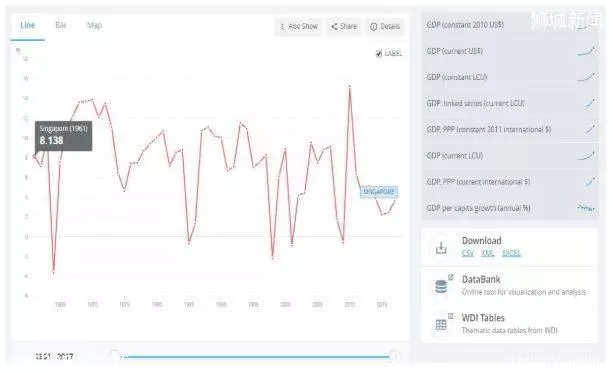Screen dimensions: 613x373
Task: Download data as EXCEL
Action: pos(511,253)
